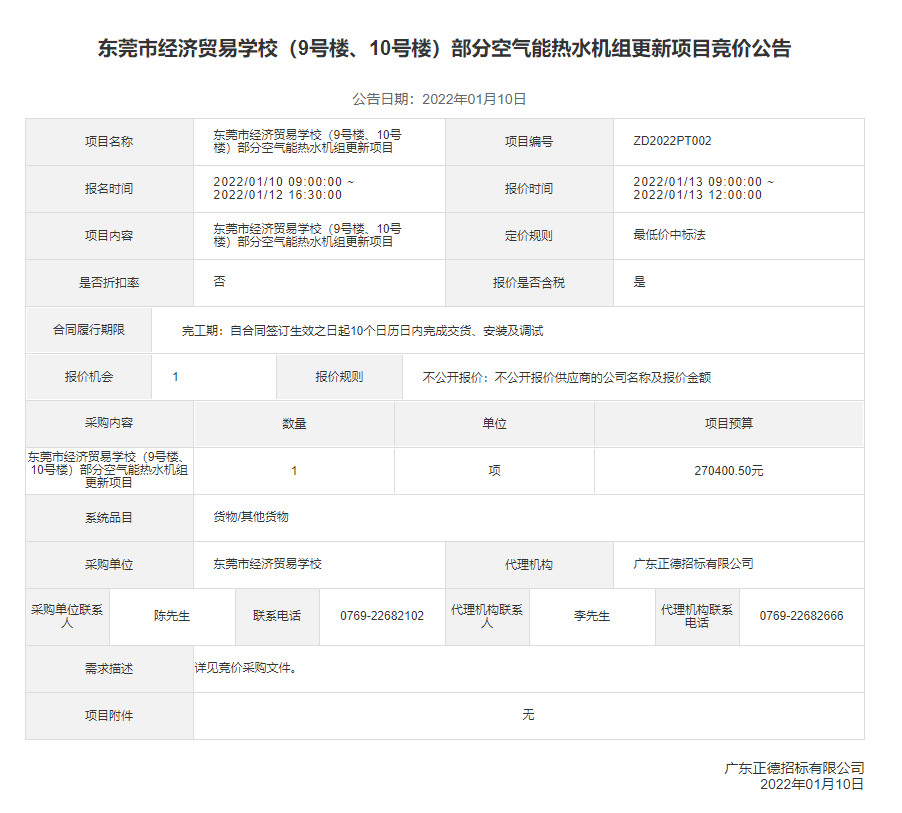
Task: Click the 定价规则 label cell
Action: pos(529,236)
